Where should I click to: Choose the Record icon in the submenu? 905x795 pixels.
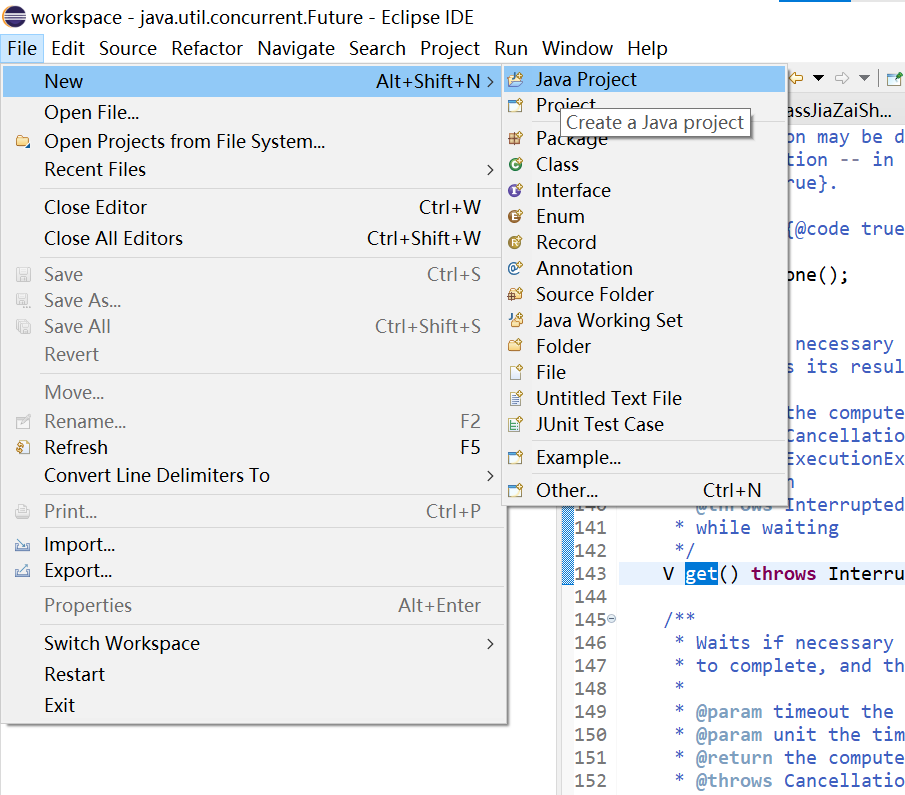(x=515, y=242)
